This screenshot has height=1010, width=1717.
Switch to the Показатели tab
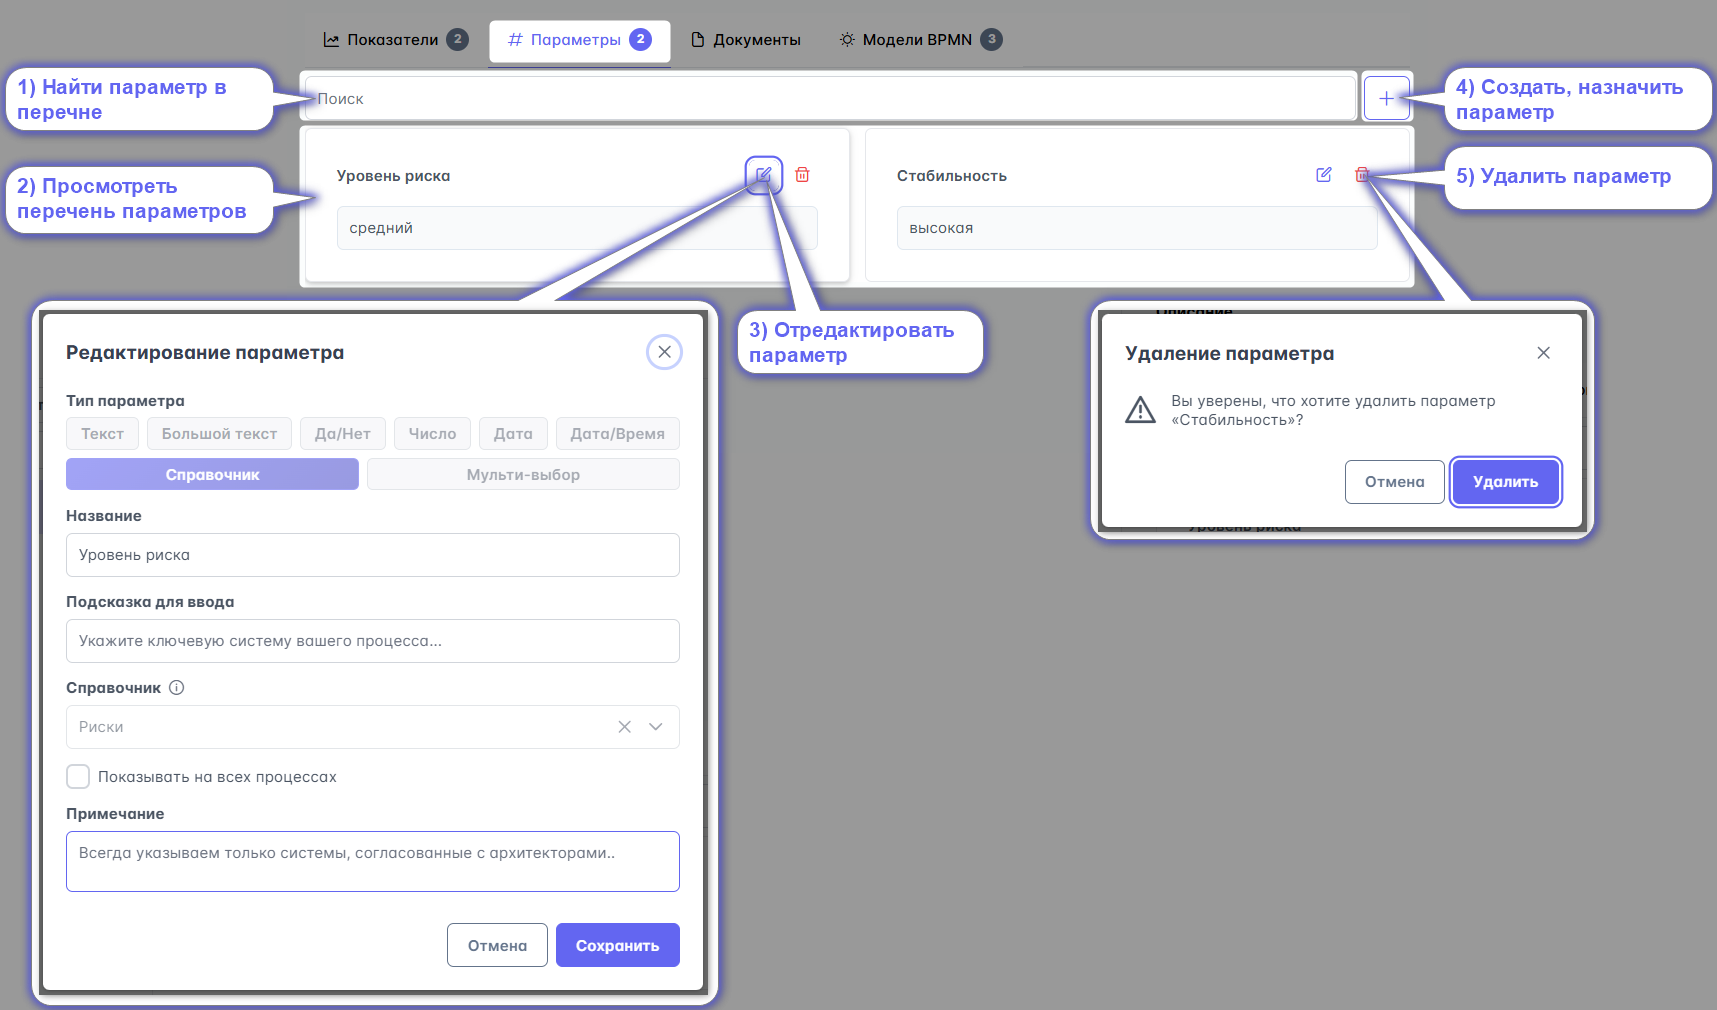click(393, 40)
